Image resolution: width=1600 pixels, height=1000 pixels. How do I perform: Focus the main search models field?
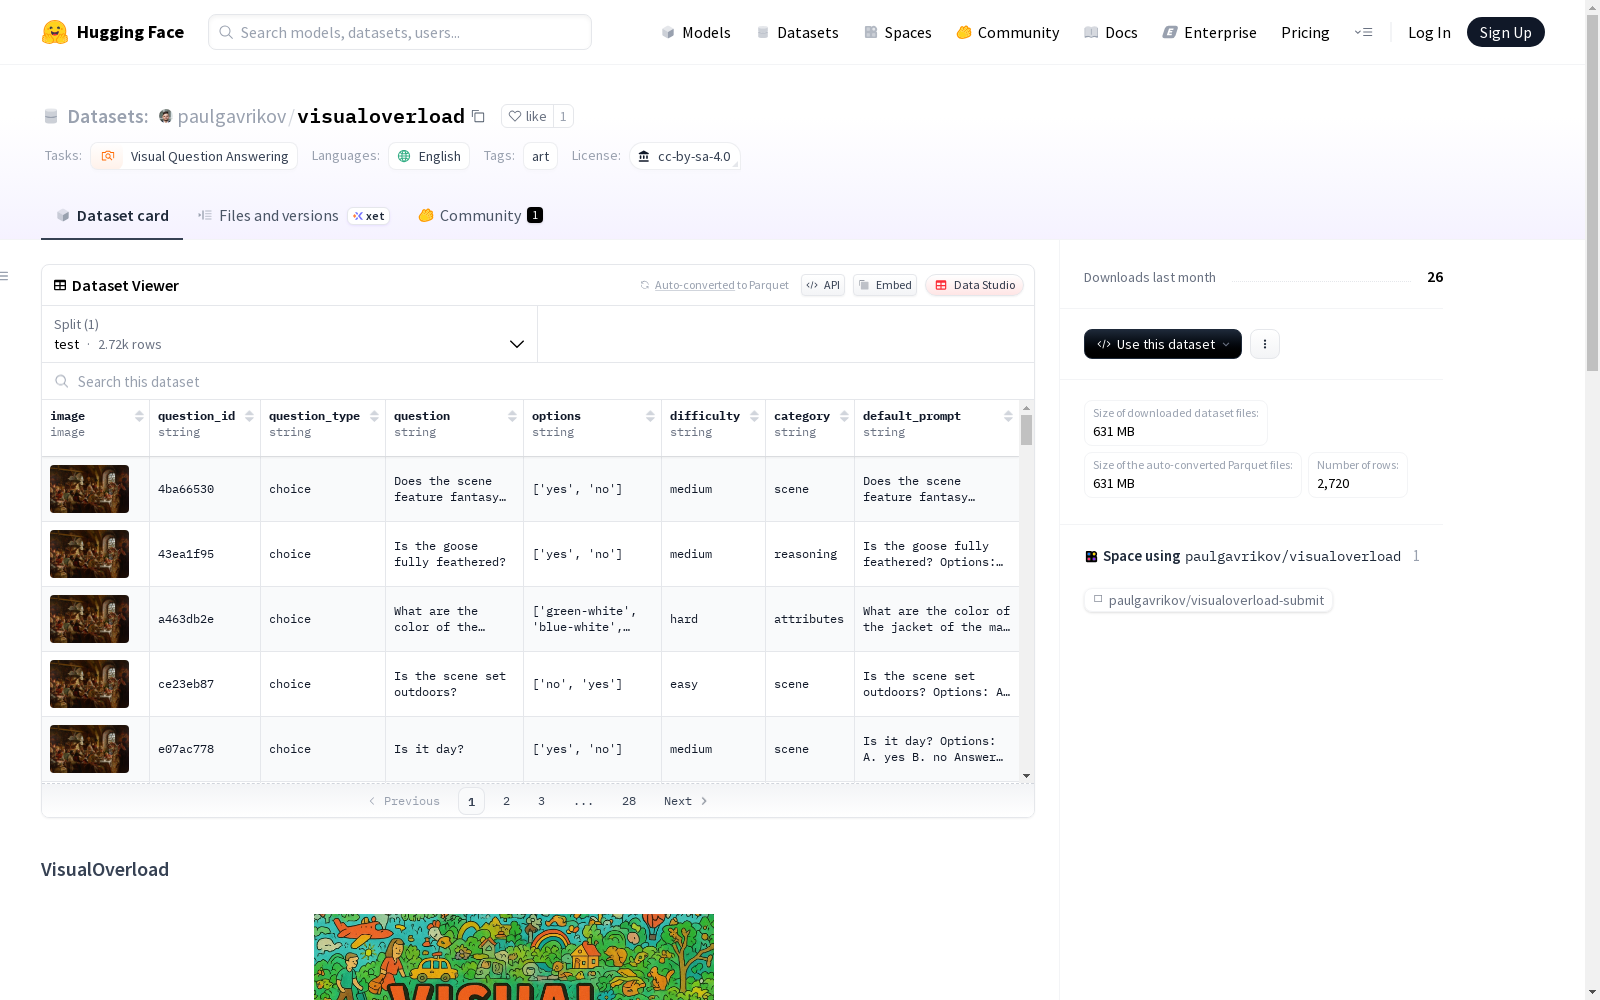(400, 32)
